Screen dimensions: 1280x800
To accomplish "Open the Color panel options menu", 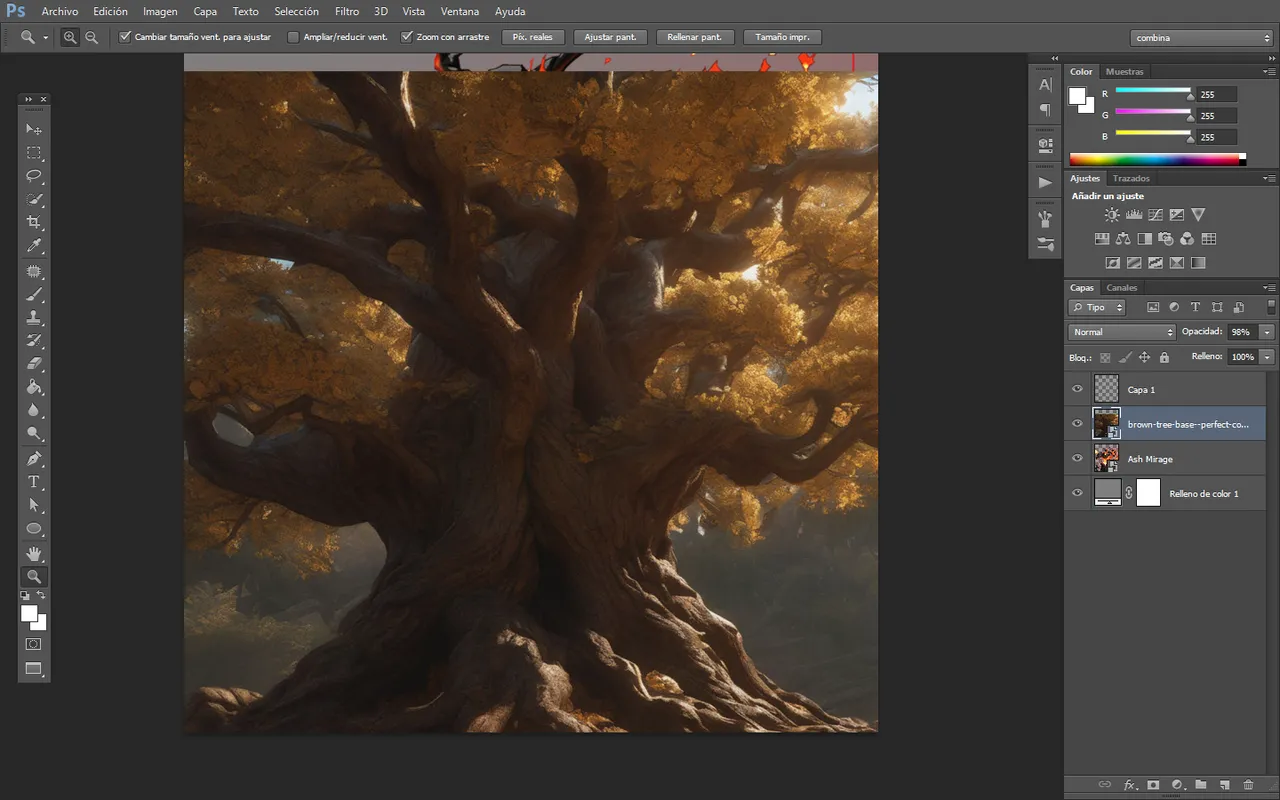I will pyautogui.click(x=1270, y=72).
